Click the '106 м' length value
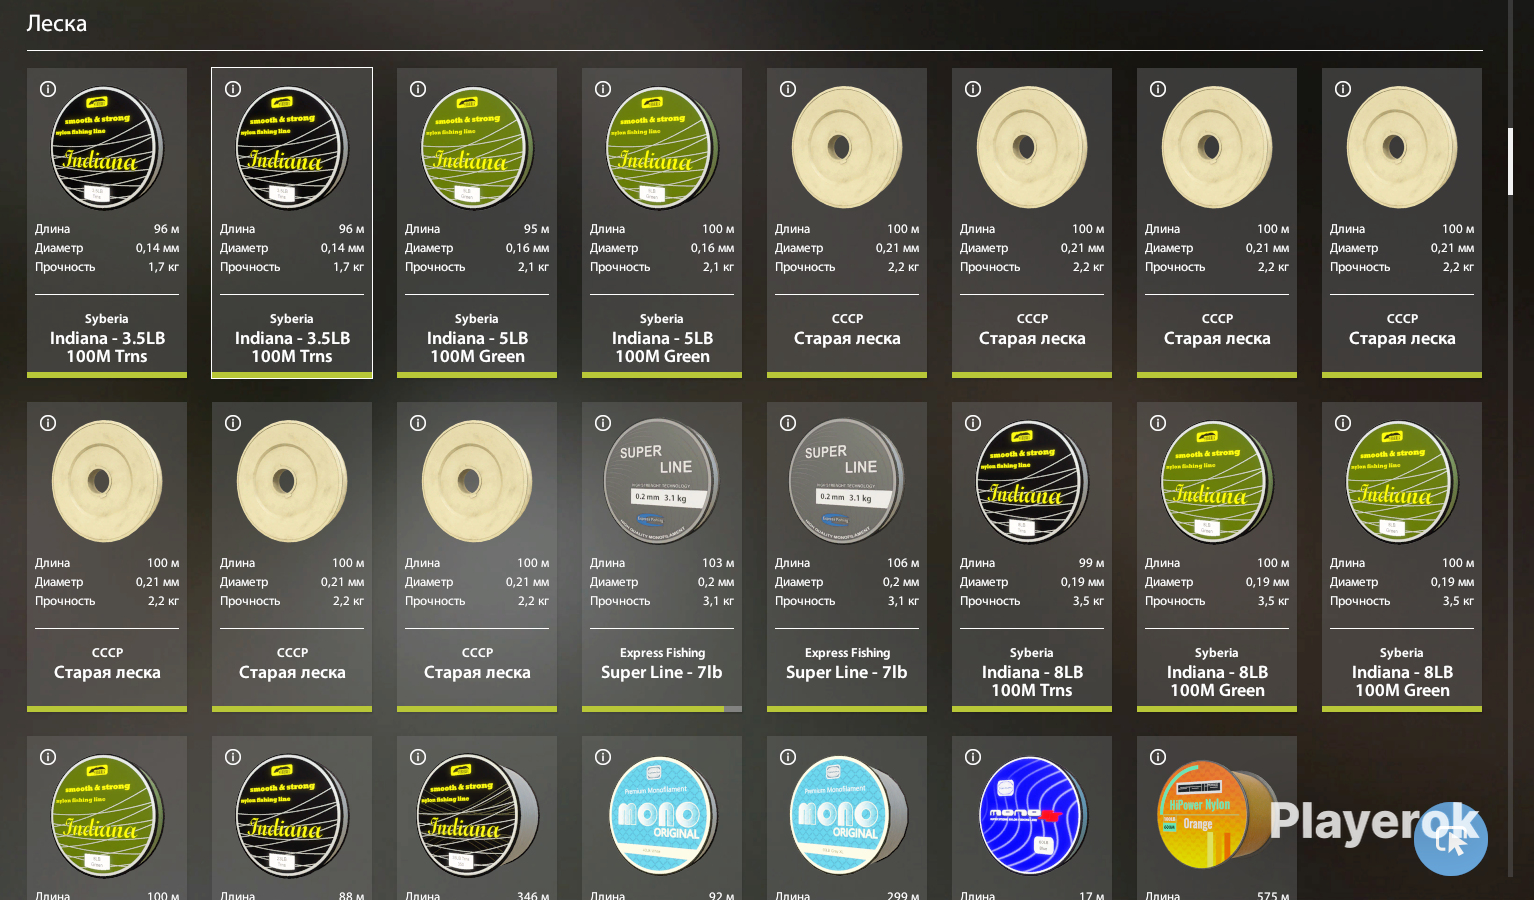Image resolution: width=1534 pixels, height=900 pixels. point(903,563)
